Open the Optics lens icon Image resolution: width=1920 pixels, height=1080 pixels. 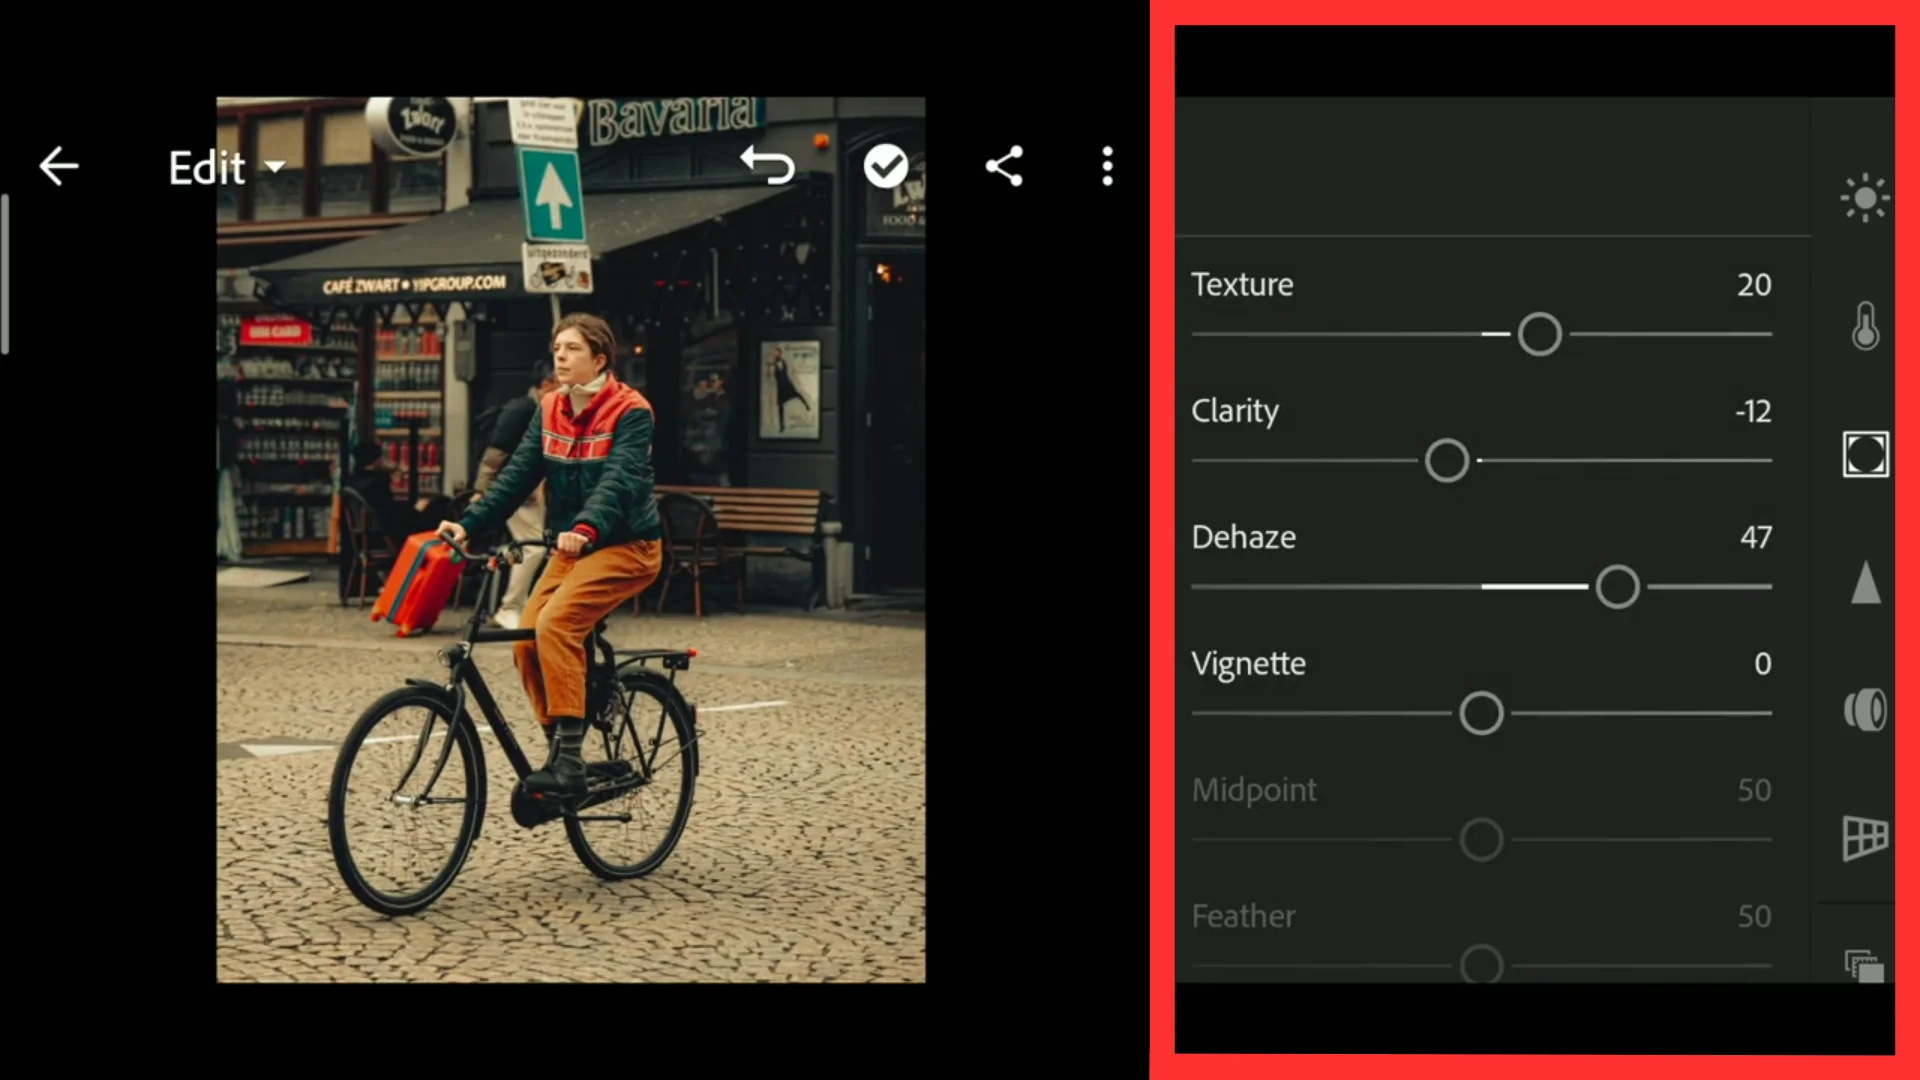pyautogui.click(x=1865, y=710)
